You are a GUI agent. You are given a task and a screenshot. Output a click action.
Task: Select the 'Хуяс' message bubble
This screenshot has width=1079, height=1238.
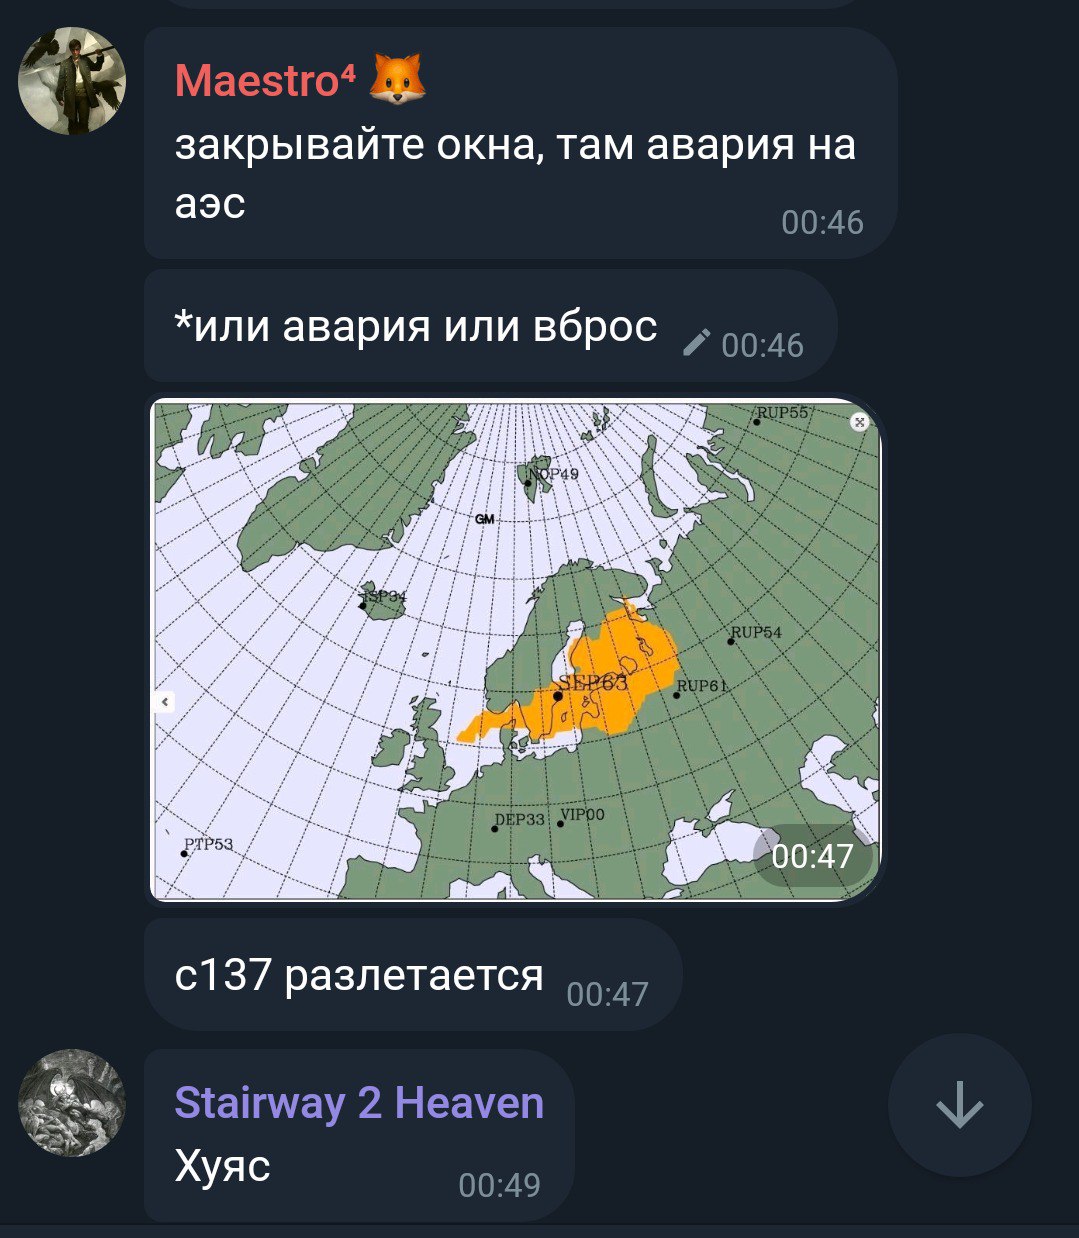(x=359, y=1135)
